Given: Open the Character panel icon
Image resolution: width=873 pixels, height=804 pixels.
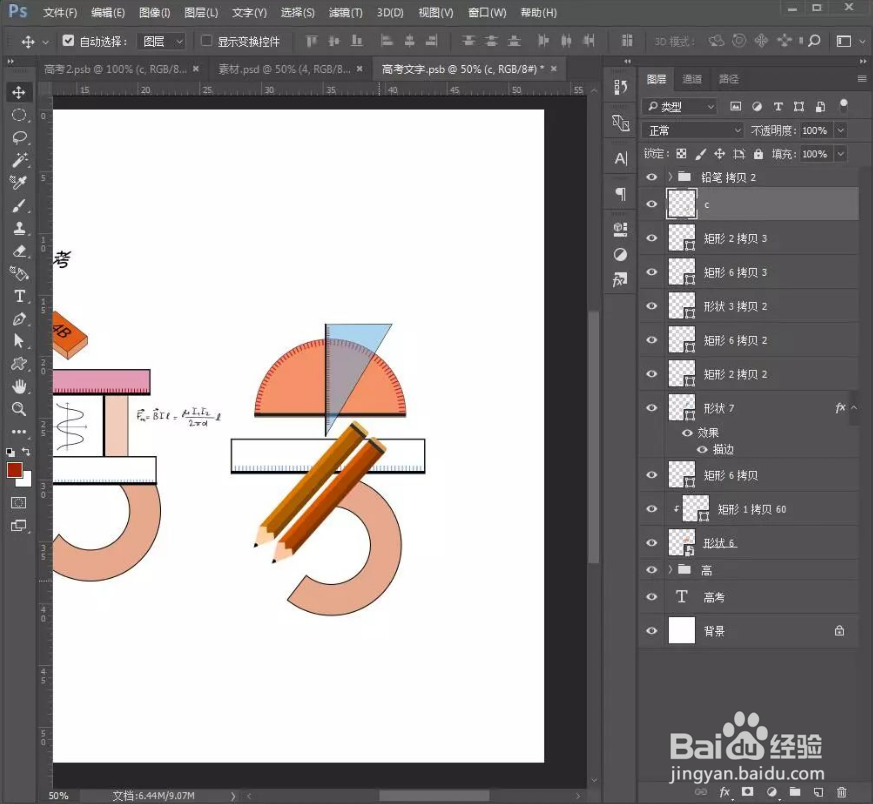Looking at the screenshot, I should tap(620, 159).
